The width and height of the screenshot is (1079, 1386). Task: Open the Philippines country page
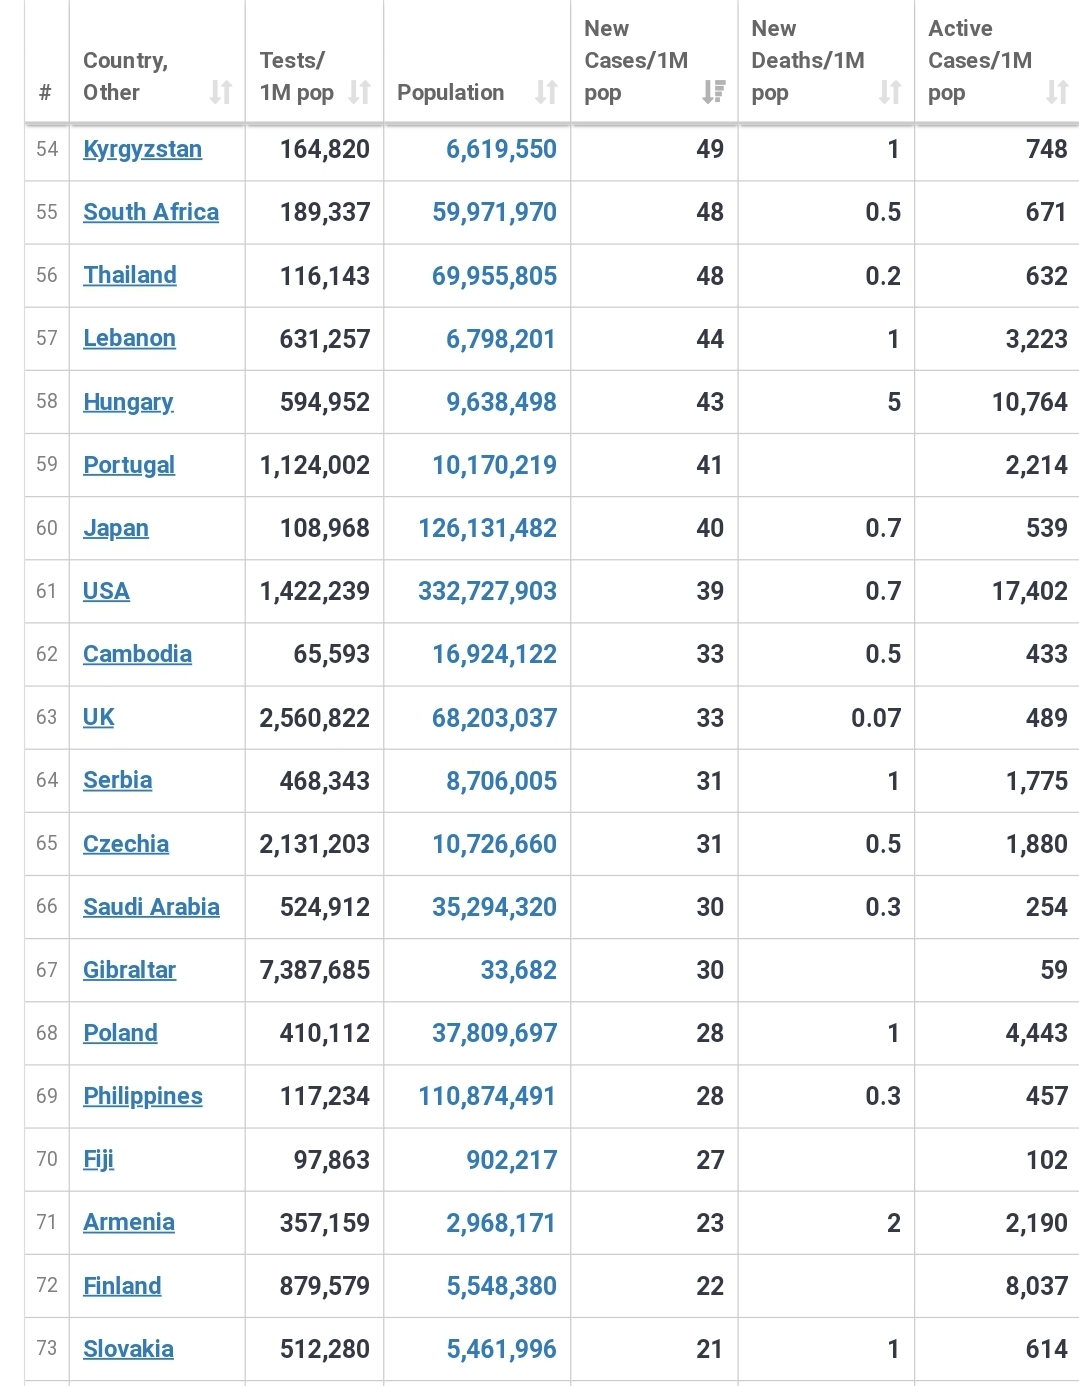tap(143, 1096)
